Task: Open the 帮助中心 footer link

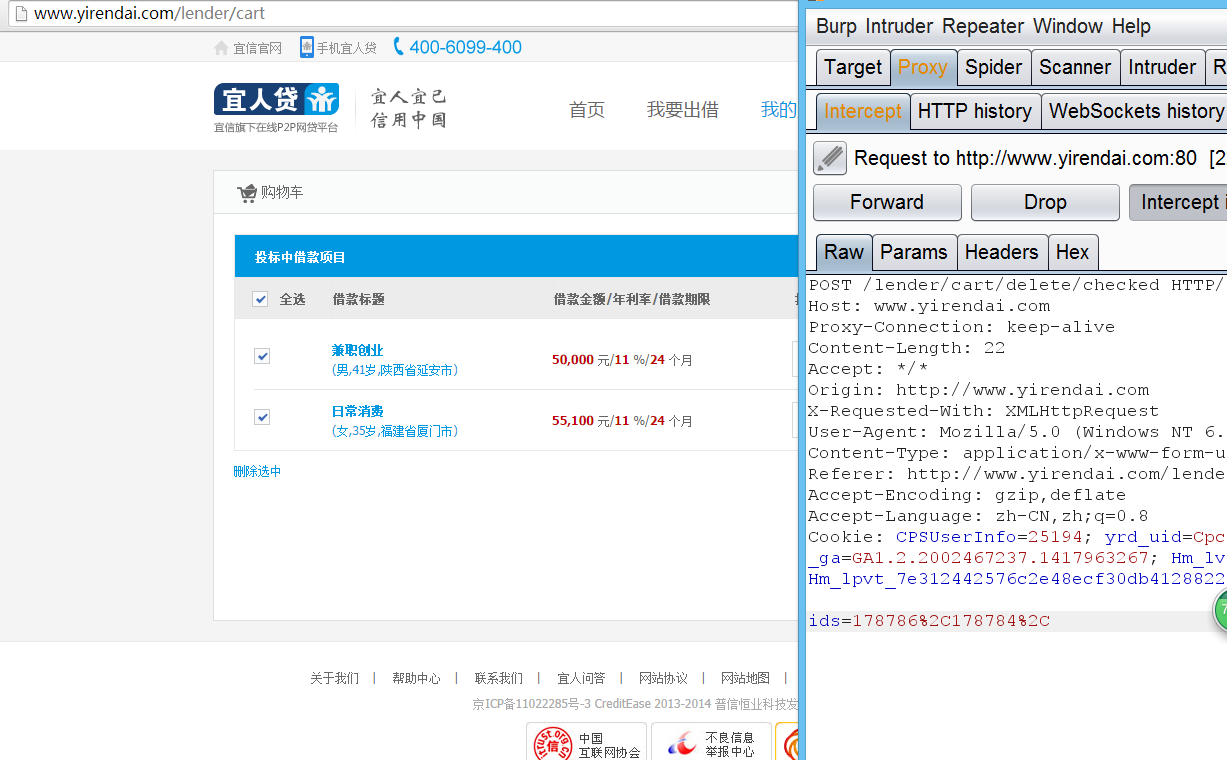Action: [416, 678]
